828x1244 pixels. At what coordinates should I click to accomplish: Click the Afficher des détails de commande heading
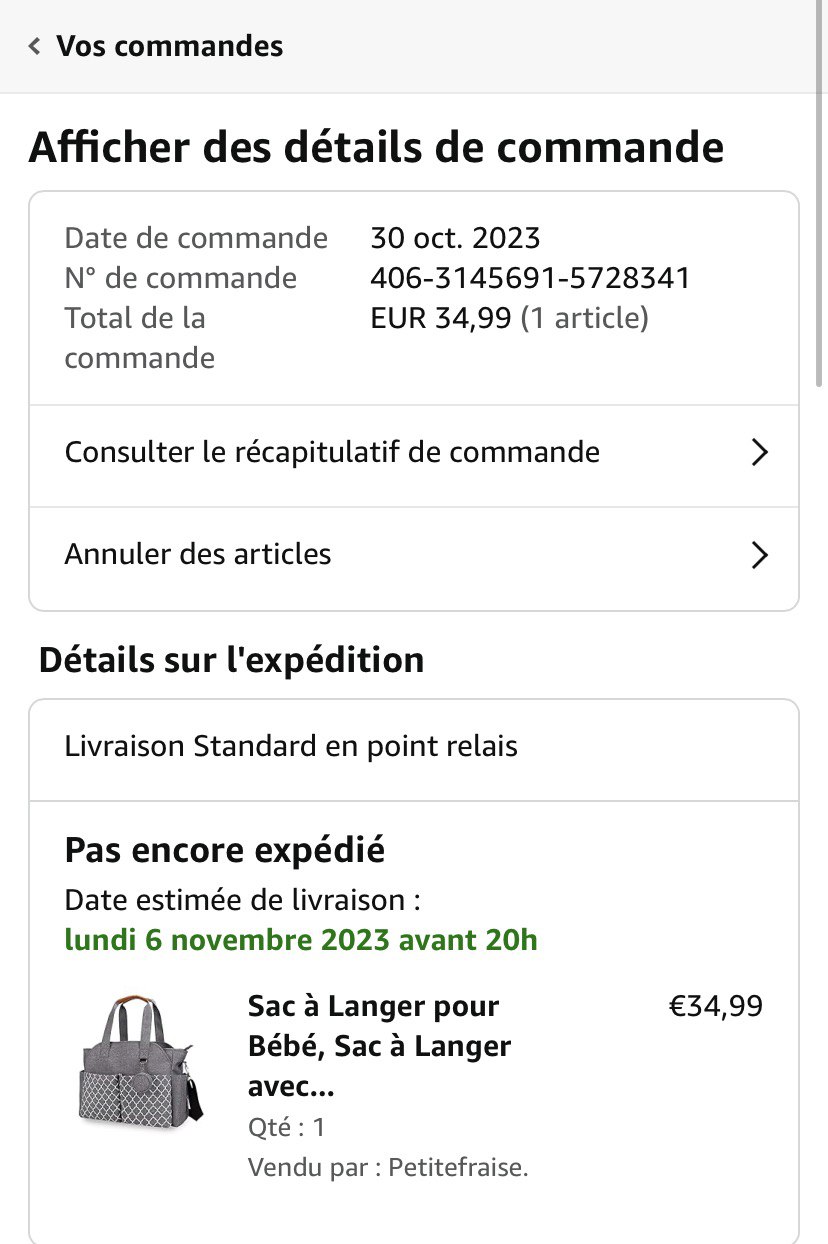pos(376,147)
